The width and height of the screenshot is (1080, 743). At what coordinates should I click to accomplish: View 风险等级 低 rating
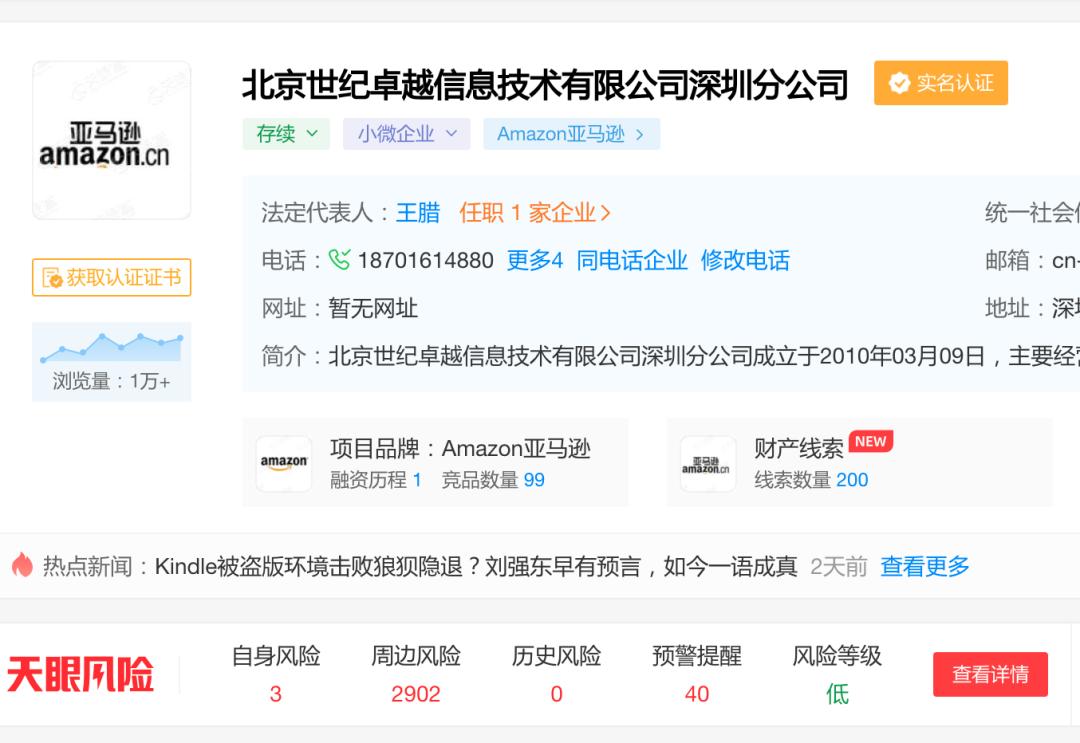(x=837, y=693)
